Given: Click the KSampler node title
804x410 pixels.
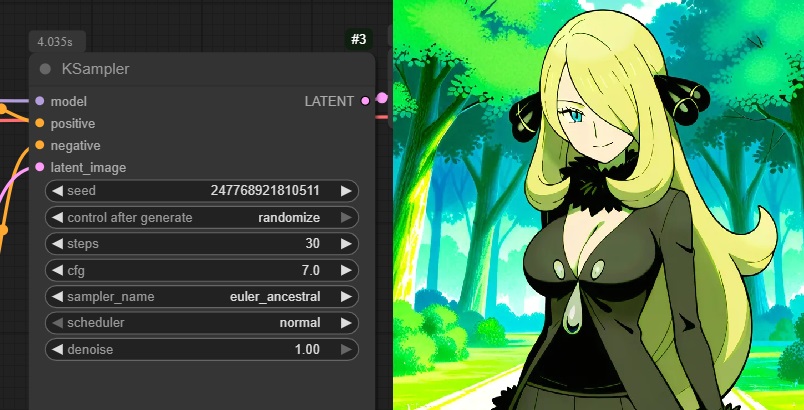Looking at the screenshot, I should click(95, 69).
